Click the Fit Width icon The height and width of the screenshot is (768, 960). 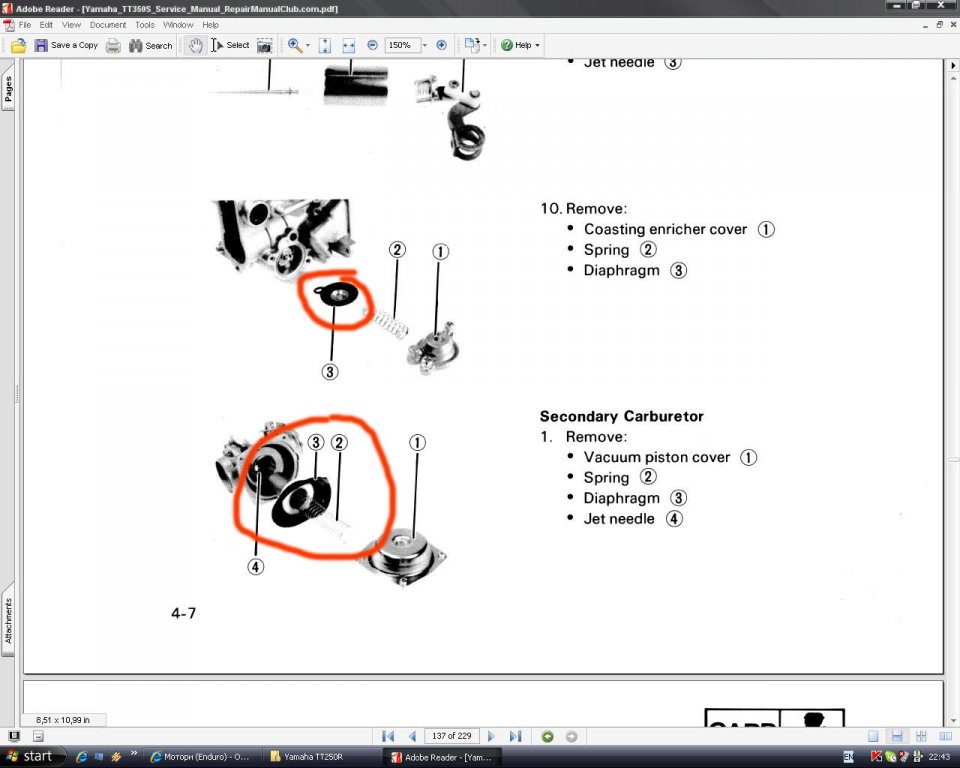(348, 45)
